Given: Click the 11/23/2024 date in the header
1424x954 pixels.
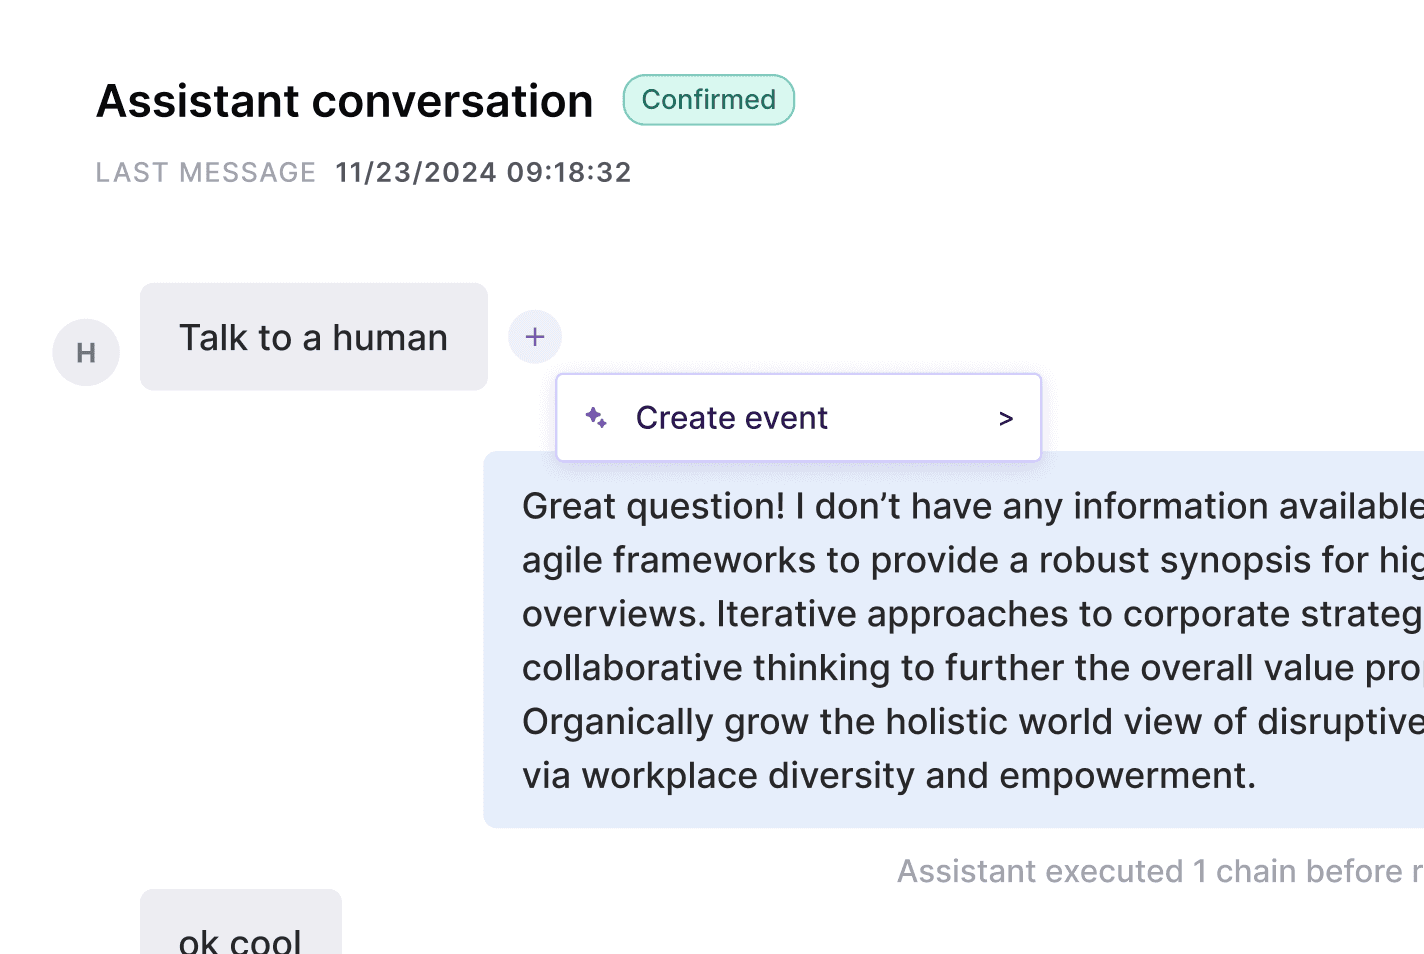Looking at the screenshot, I should click(x=416, y=173).
